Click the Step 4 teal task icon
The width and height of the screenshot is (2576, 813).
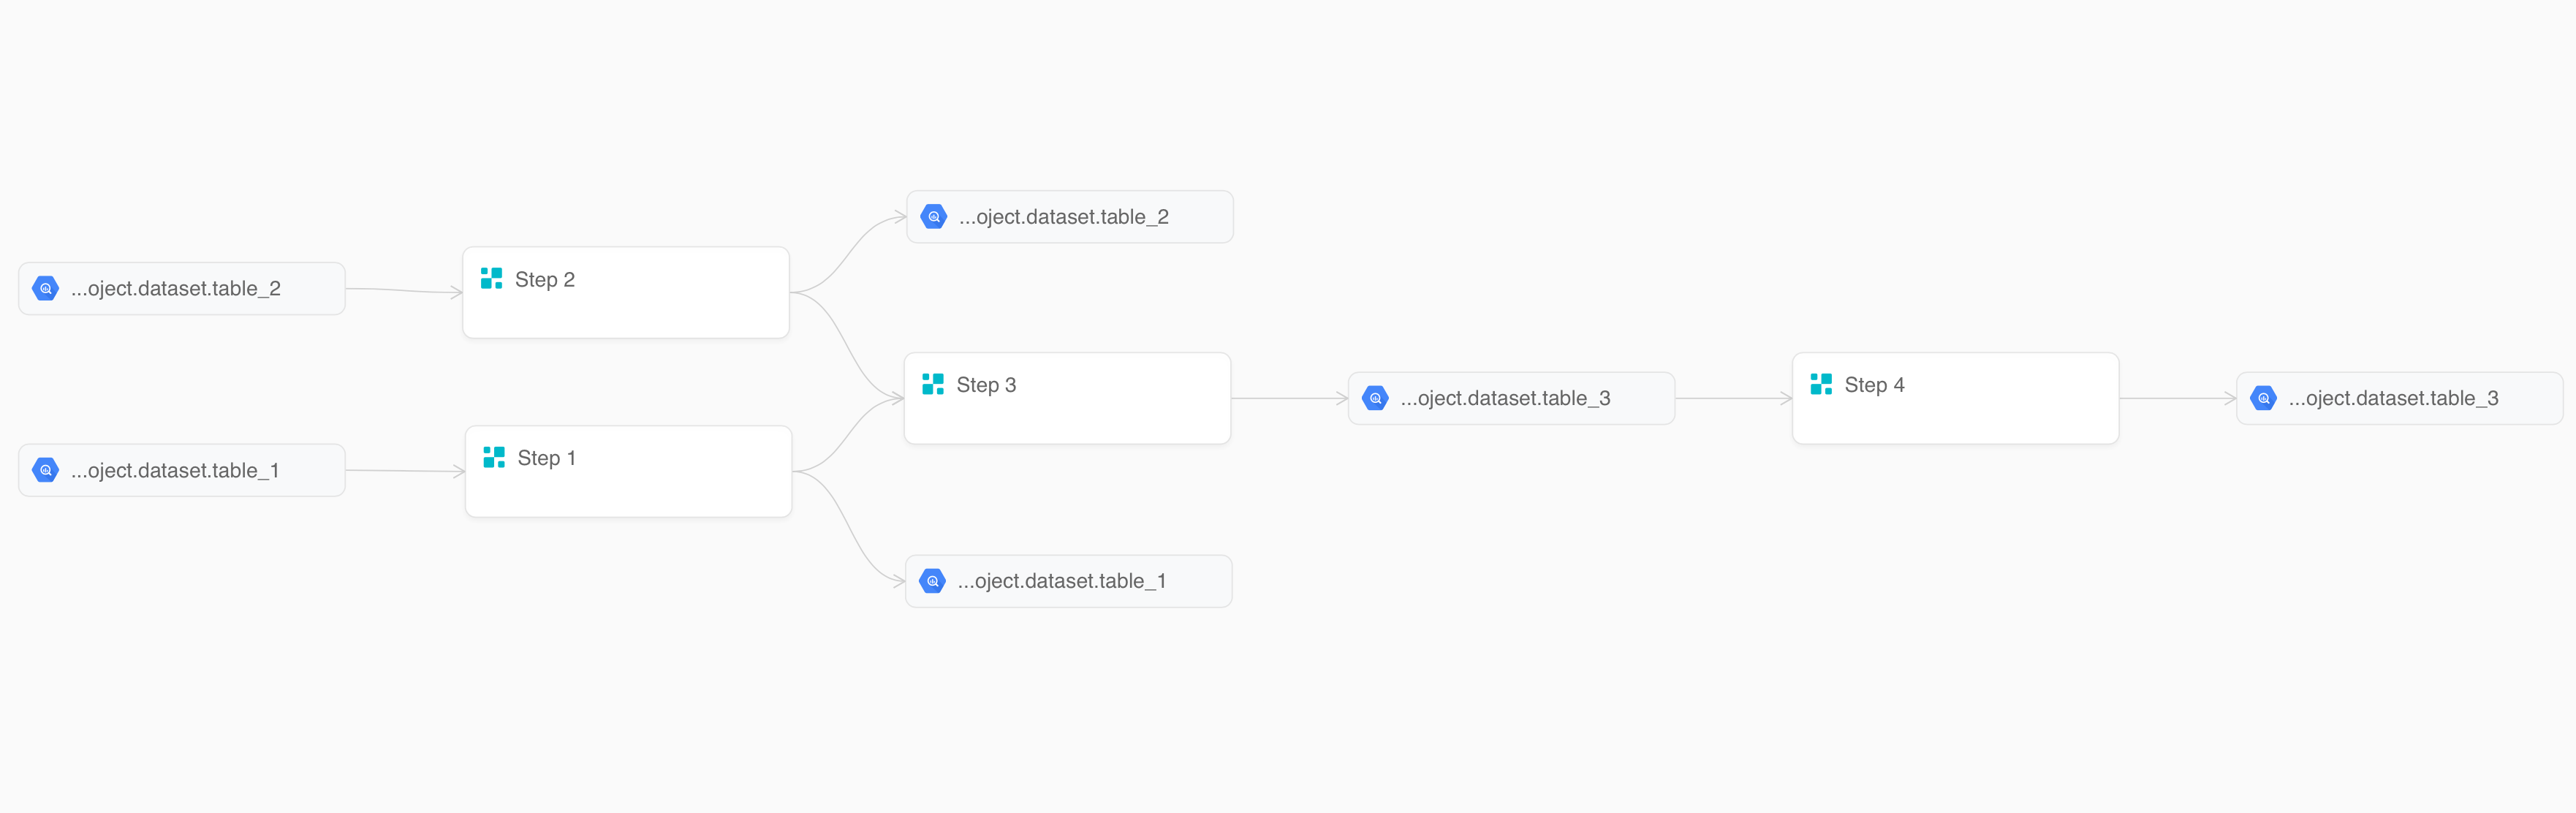coord(1821,384)
